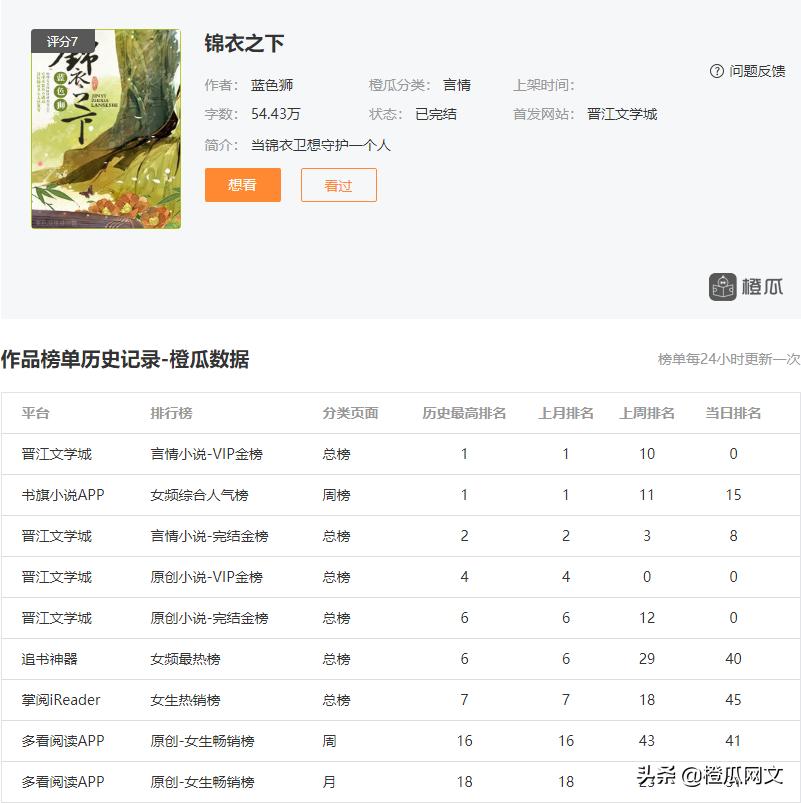This screenshot has height=803, width=801.
Task: Click the question mark help icon
Action: click(x=716, y=70)
